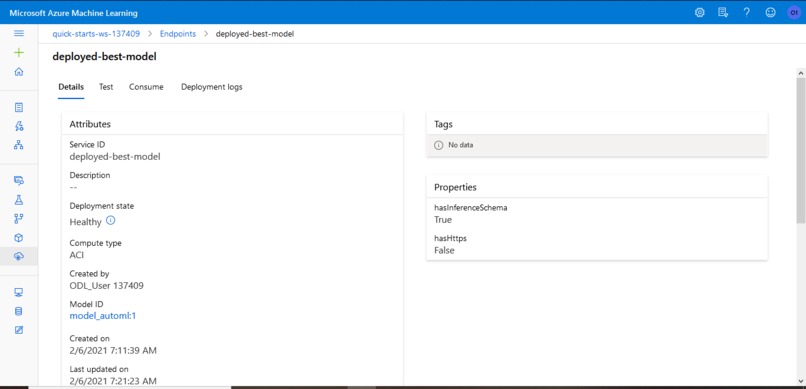806x389 pixels.
Task: Open Pipelines icon in sidebar
Action: pyautogui.click(x=19, y=218)
